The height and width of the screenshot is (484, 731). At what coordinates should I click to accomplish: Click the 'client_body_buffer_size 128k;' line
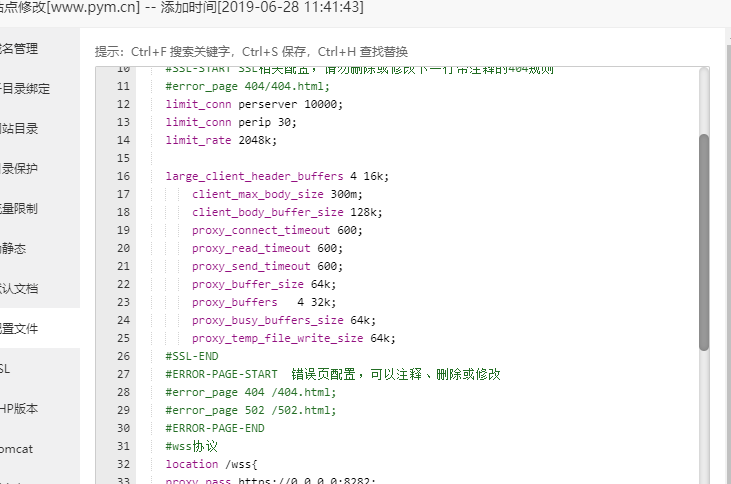click(x=287, y=212)
